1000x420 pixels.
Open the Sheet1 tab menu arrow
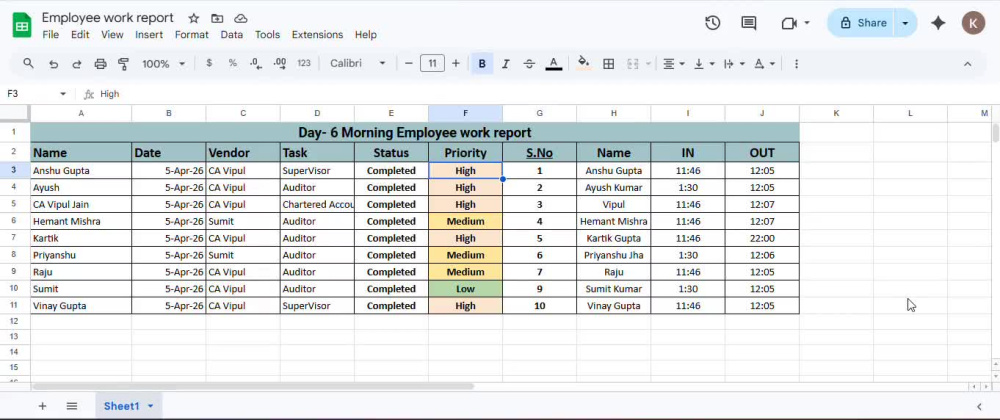[151, 406]
